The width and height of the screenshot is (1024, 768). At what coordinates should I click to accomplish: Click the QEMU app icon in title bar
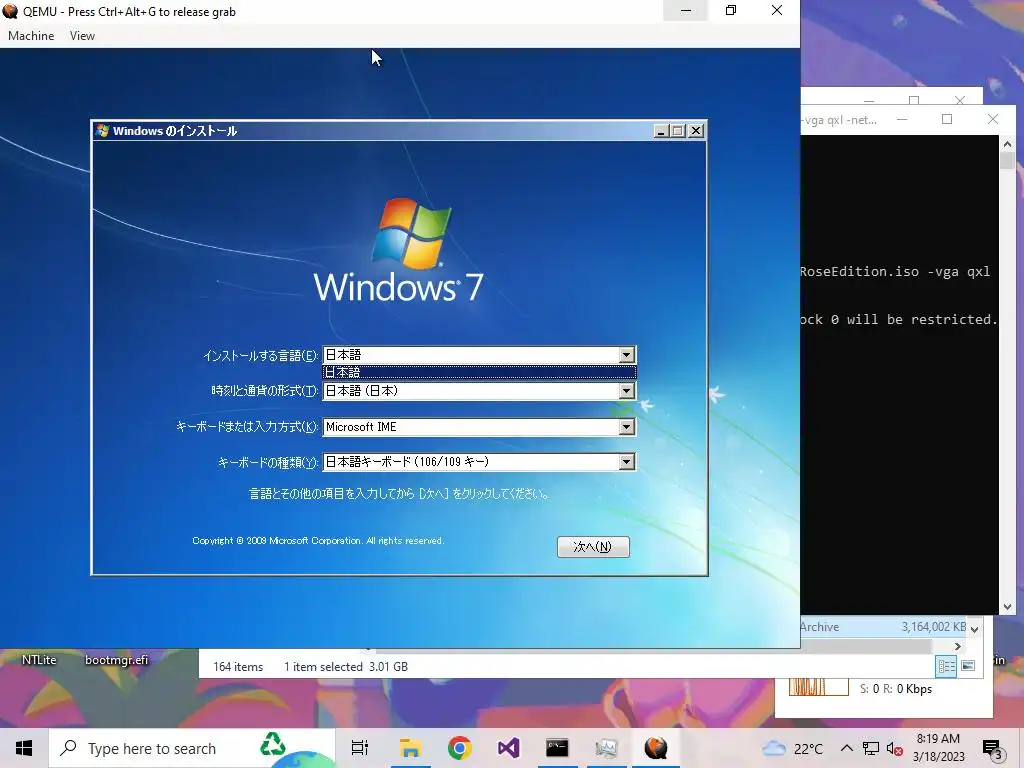point(10,11)
